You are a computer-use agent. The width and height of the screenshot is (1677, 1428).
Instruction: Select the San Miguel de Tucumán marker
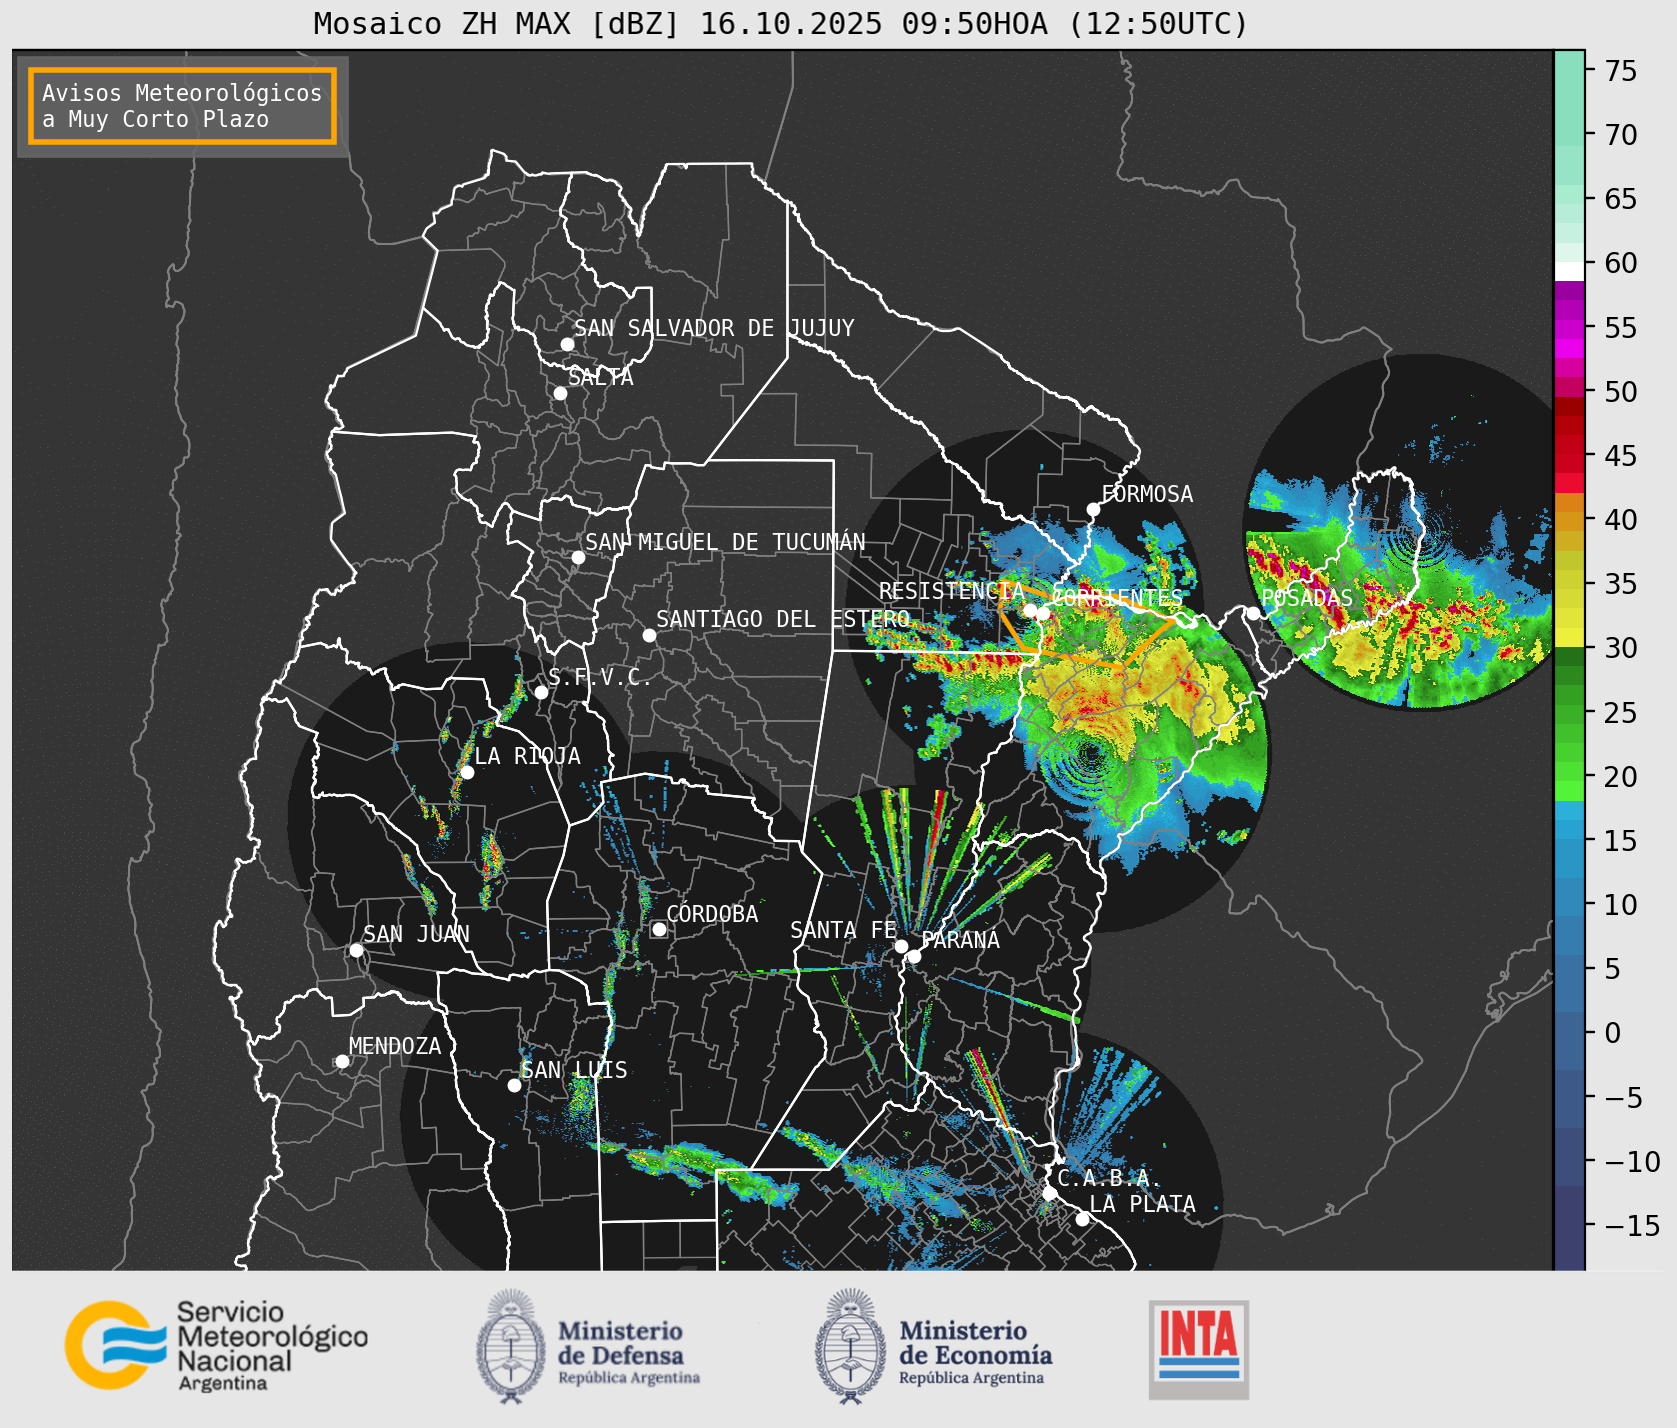(578, 557)
